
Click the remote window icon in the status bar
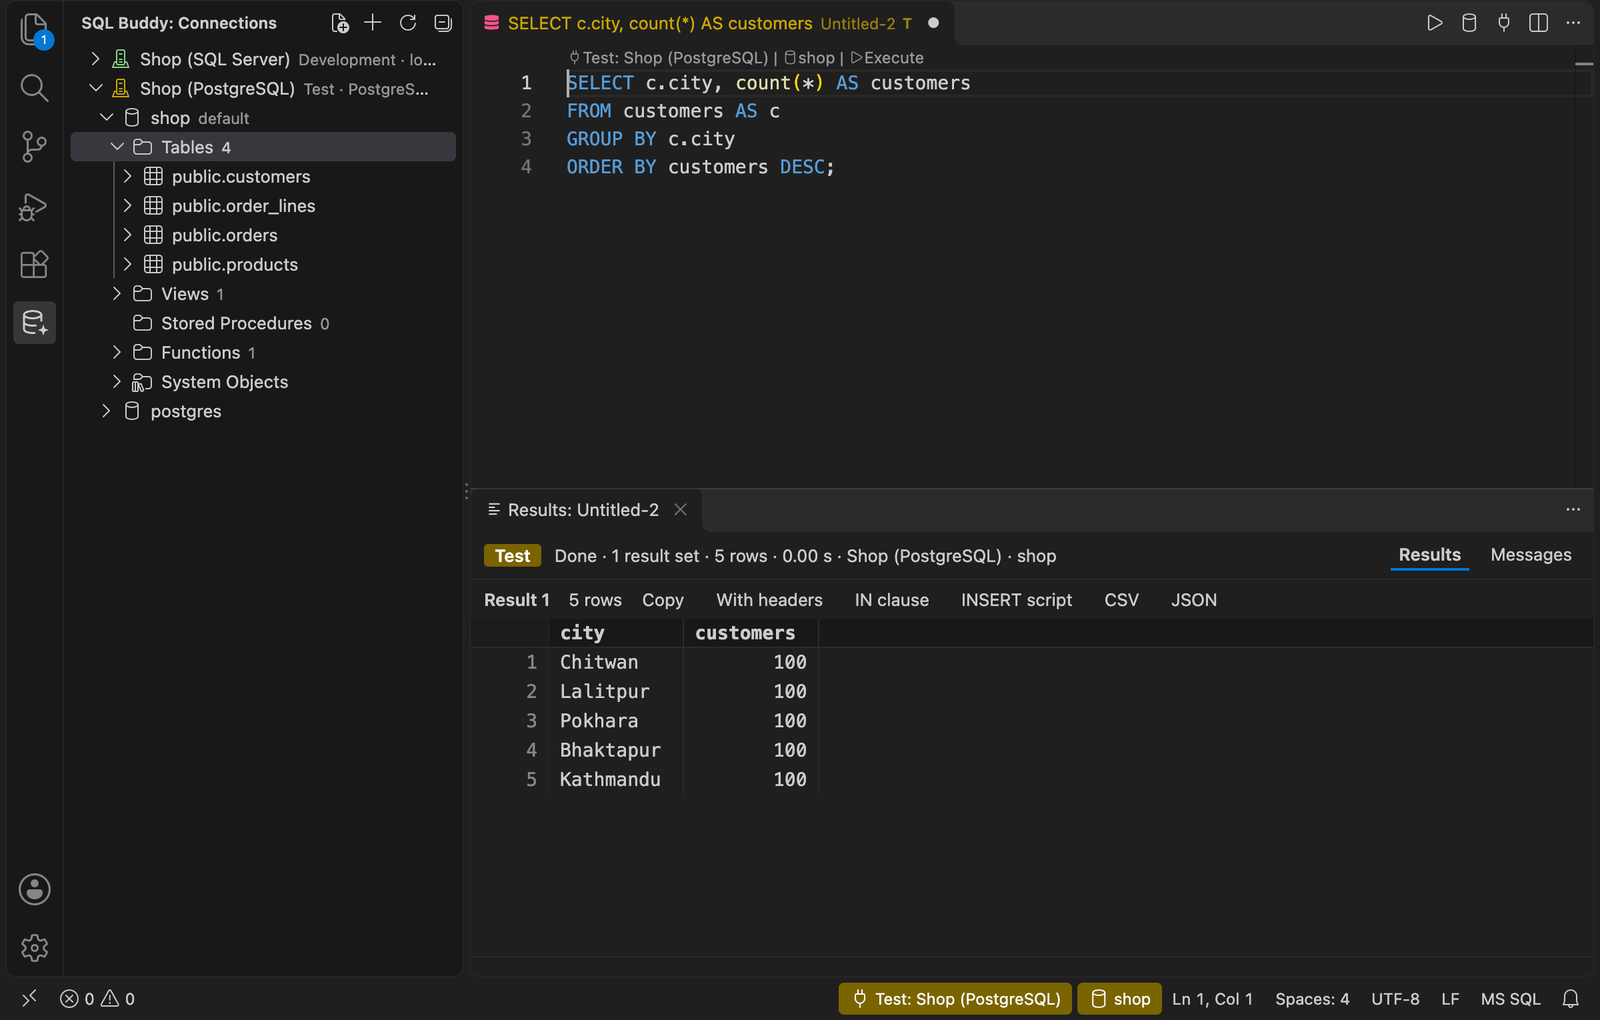click(x=29, y=998)
